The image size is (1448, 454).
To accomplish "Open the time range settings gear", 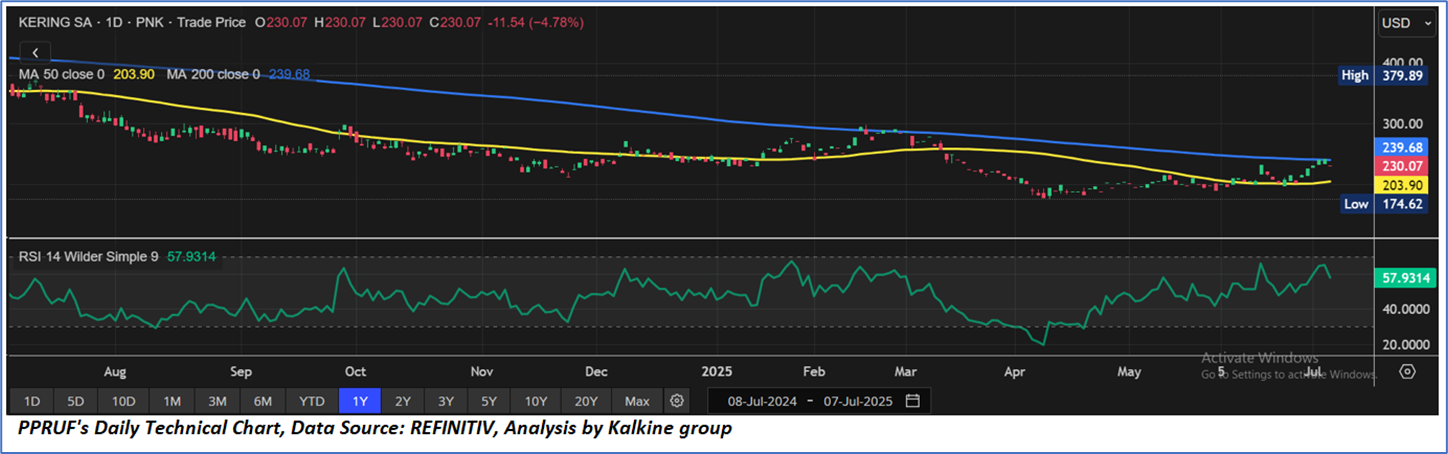I will point(677,401).
